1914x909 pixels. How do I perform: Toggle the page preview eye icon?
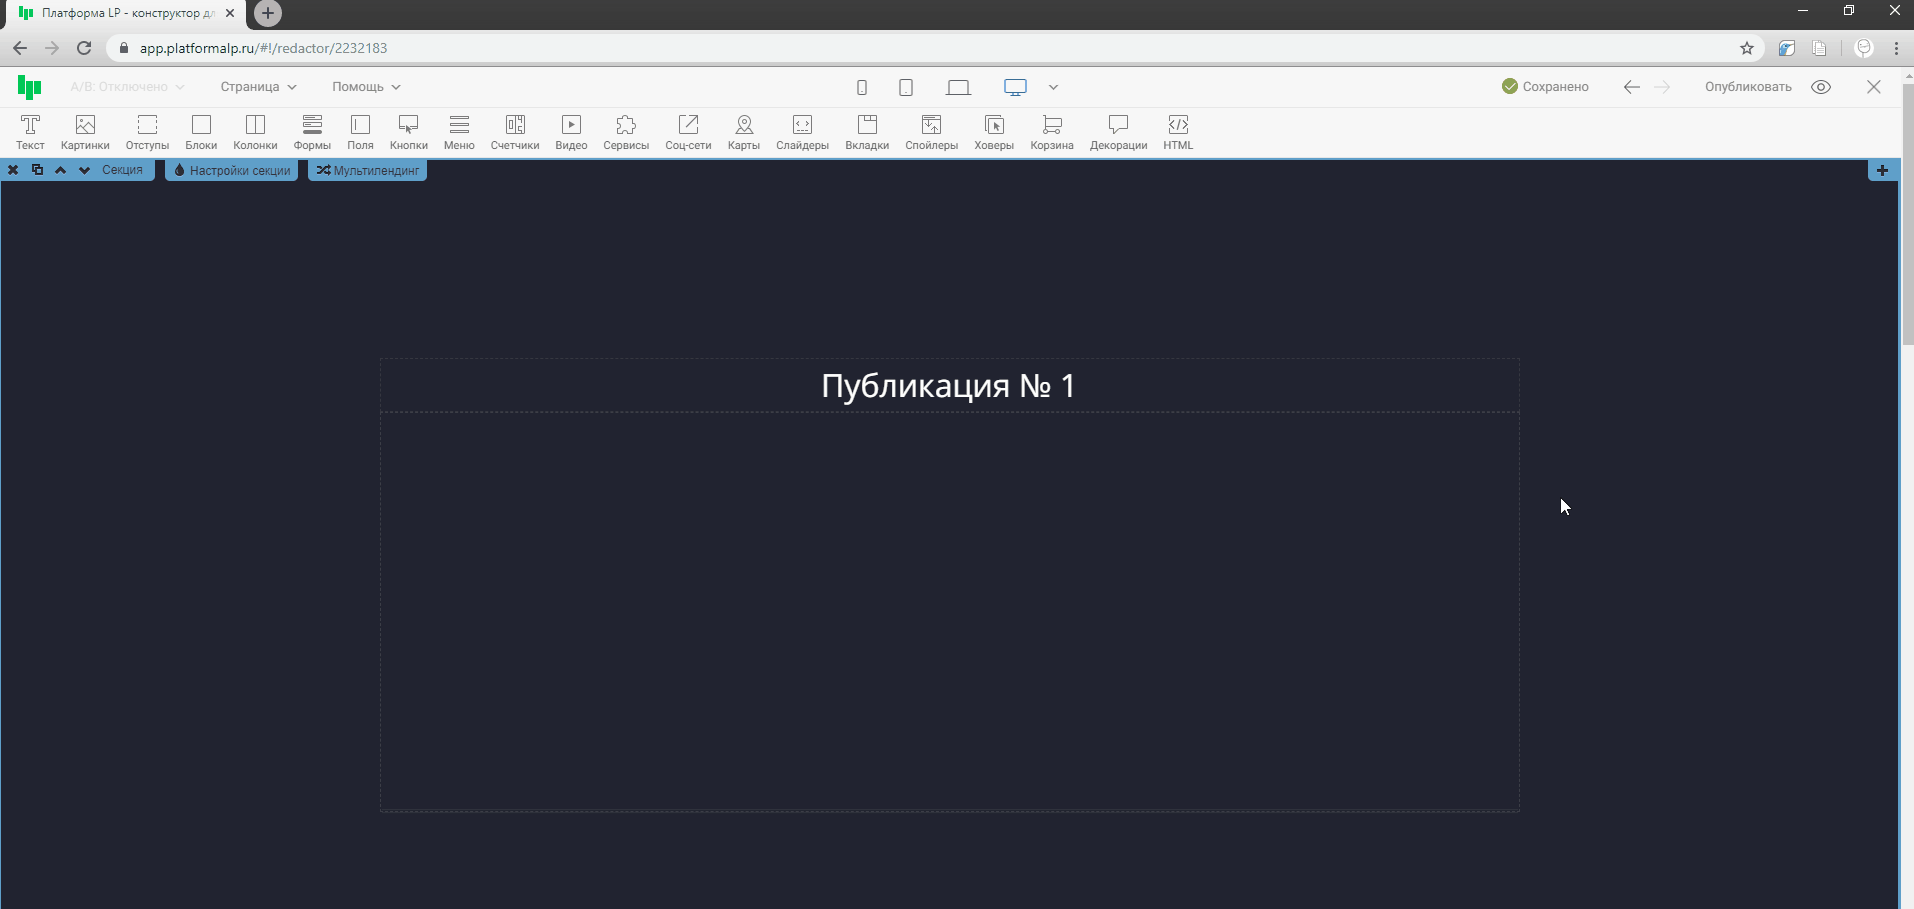[1821, 87]
